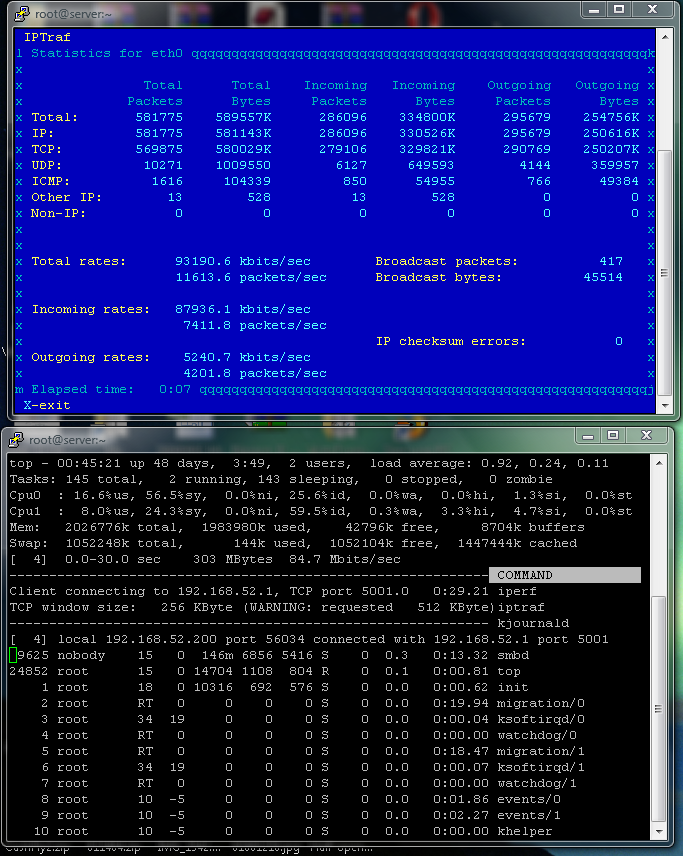Click the watchdog/1 process entry
Viewport: 683px width, 856px height.
pos(537,783)
